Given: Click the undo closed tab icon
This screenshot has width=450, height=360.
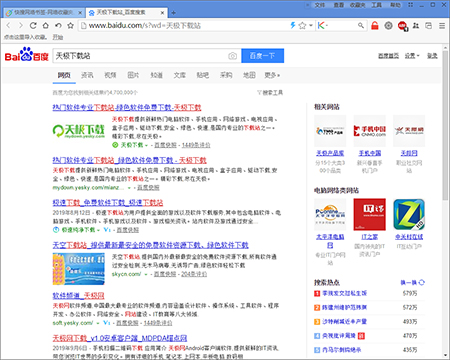Looking at the screenshot, I should tap(58, 25).
